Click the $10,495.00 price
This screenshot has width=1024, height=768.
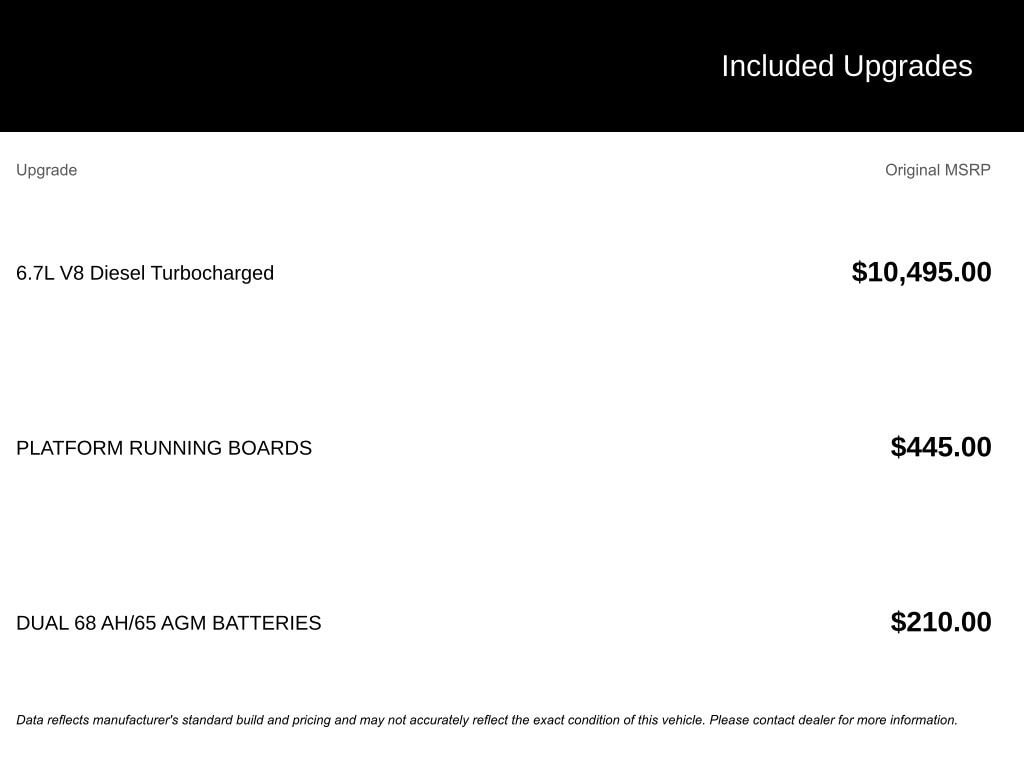click(921, 272)
